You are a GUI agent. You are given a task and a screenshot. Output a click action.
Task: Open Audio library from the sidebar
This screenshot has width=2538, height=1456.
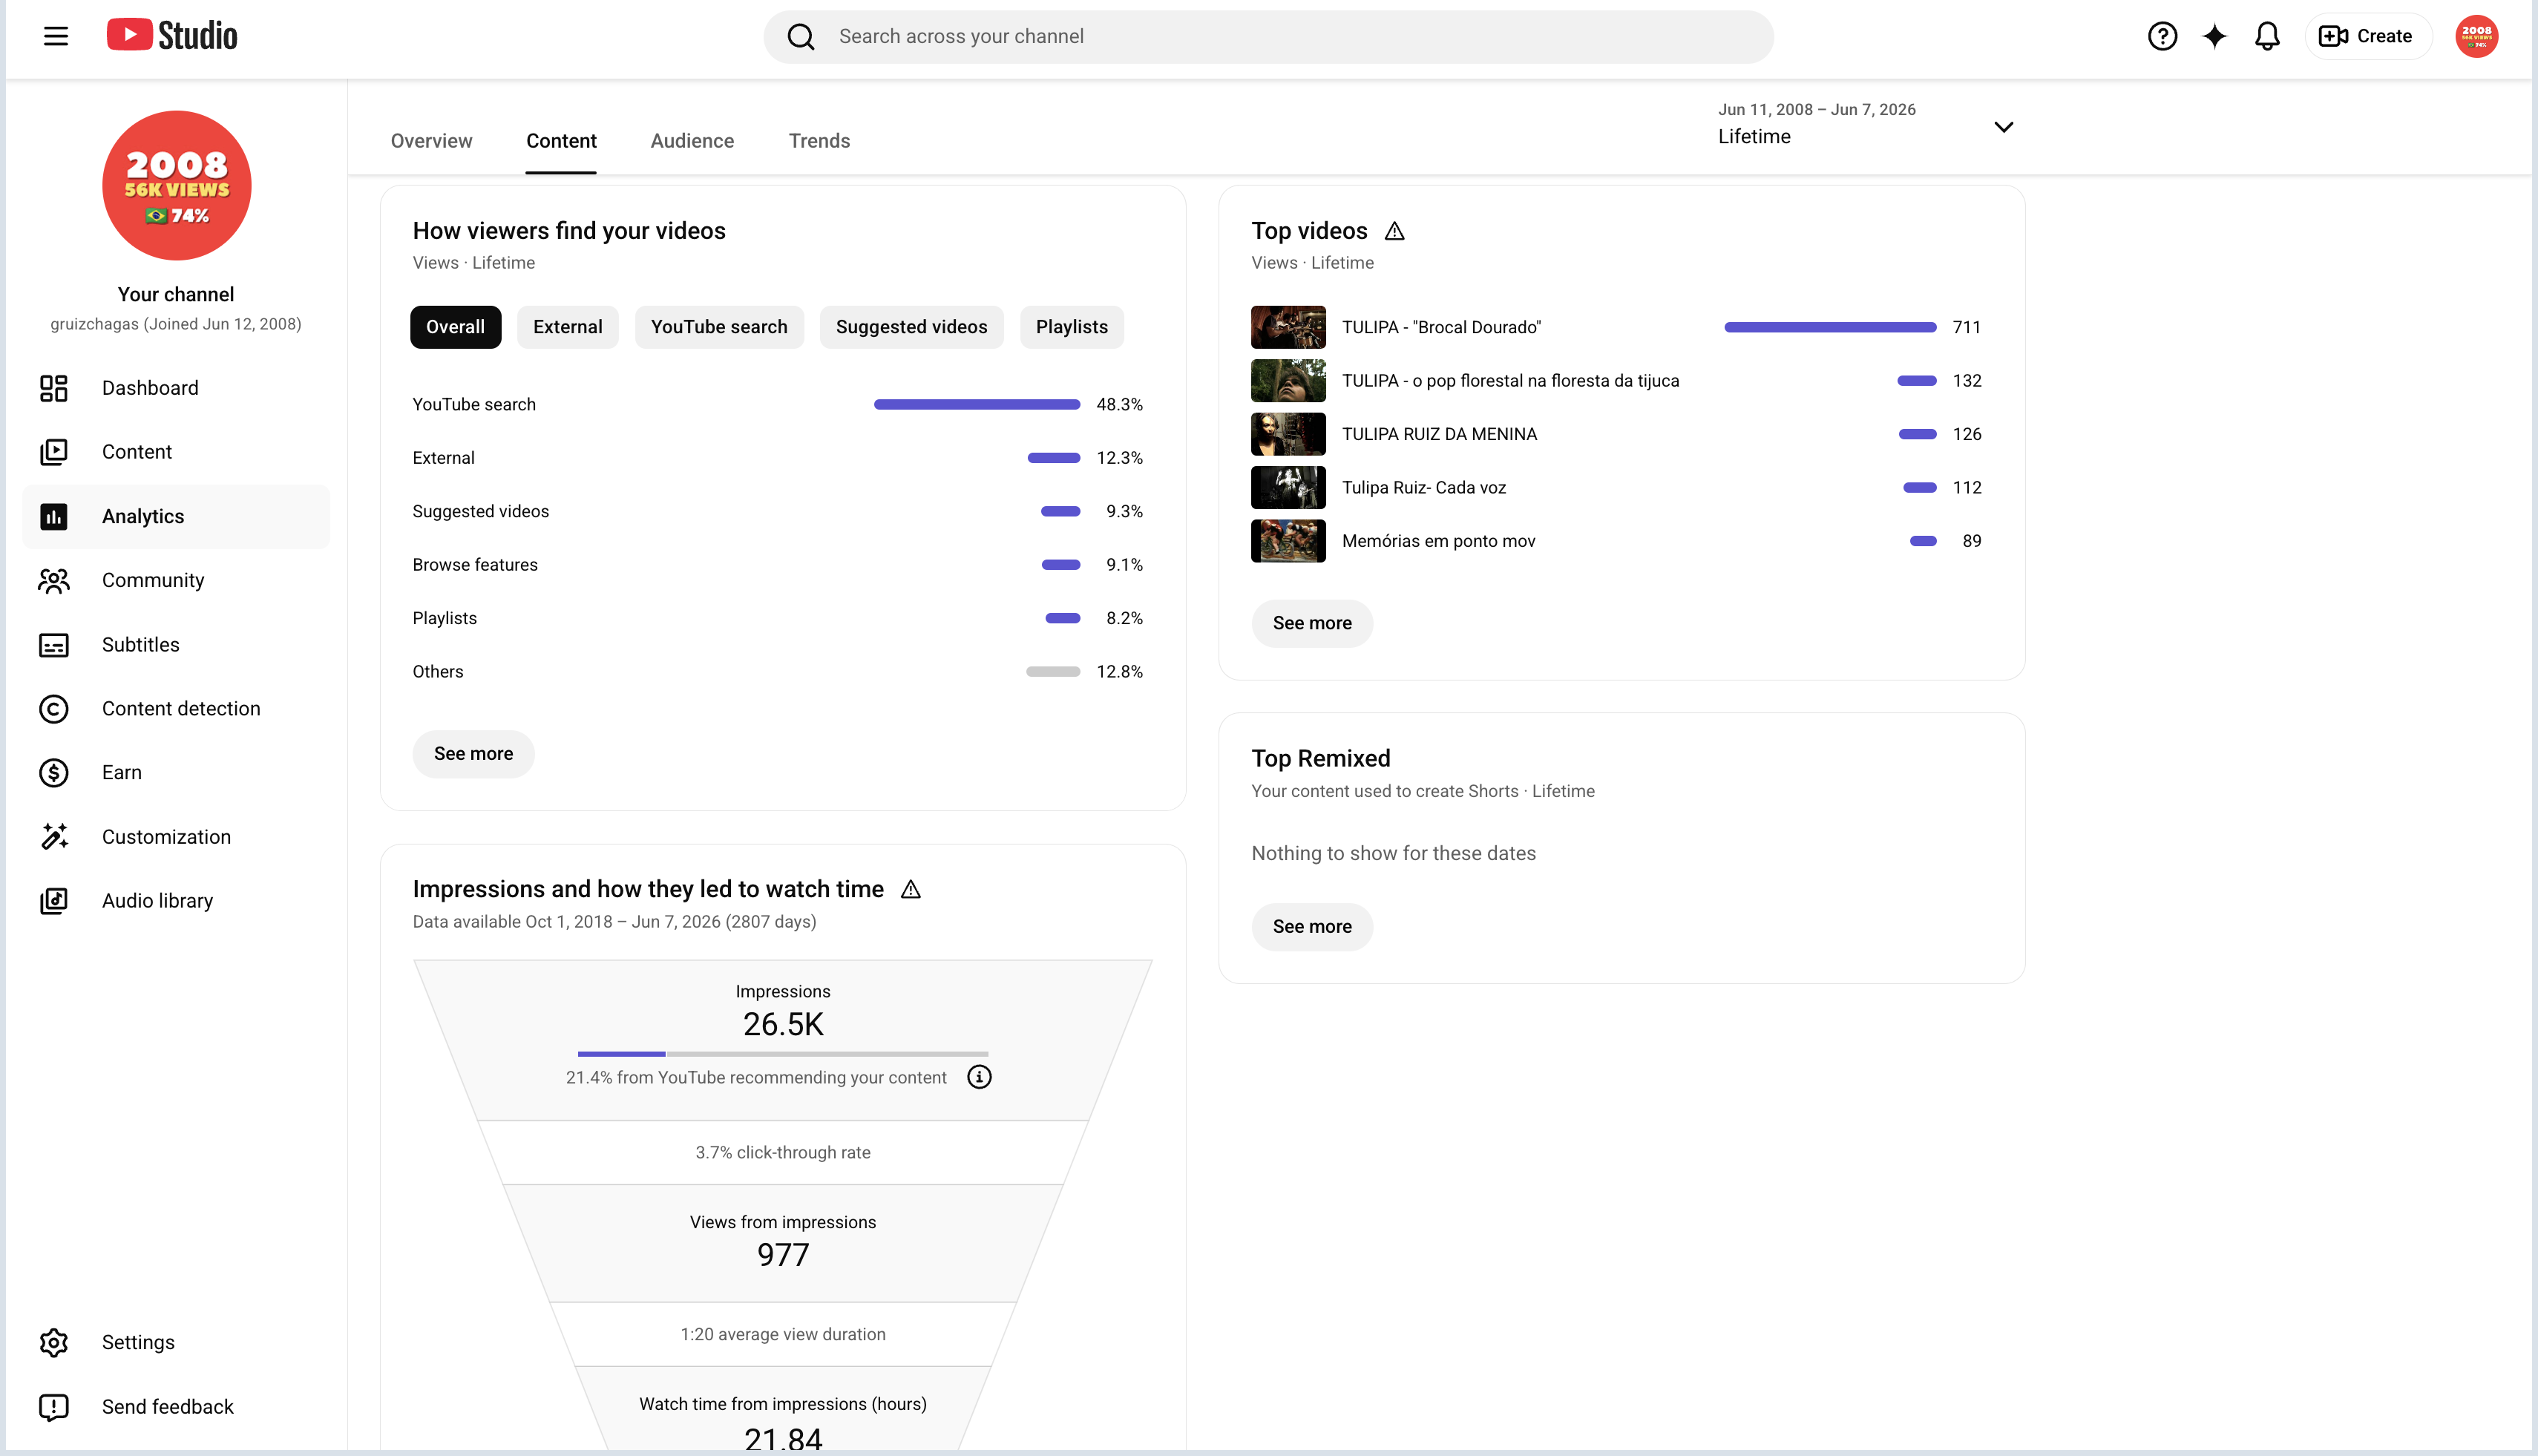[x=176, y=901]
